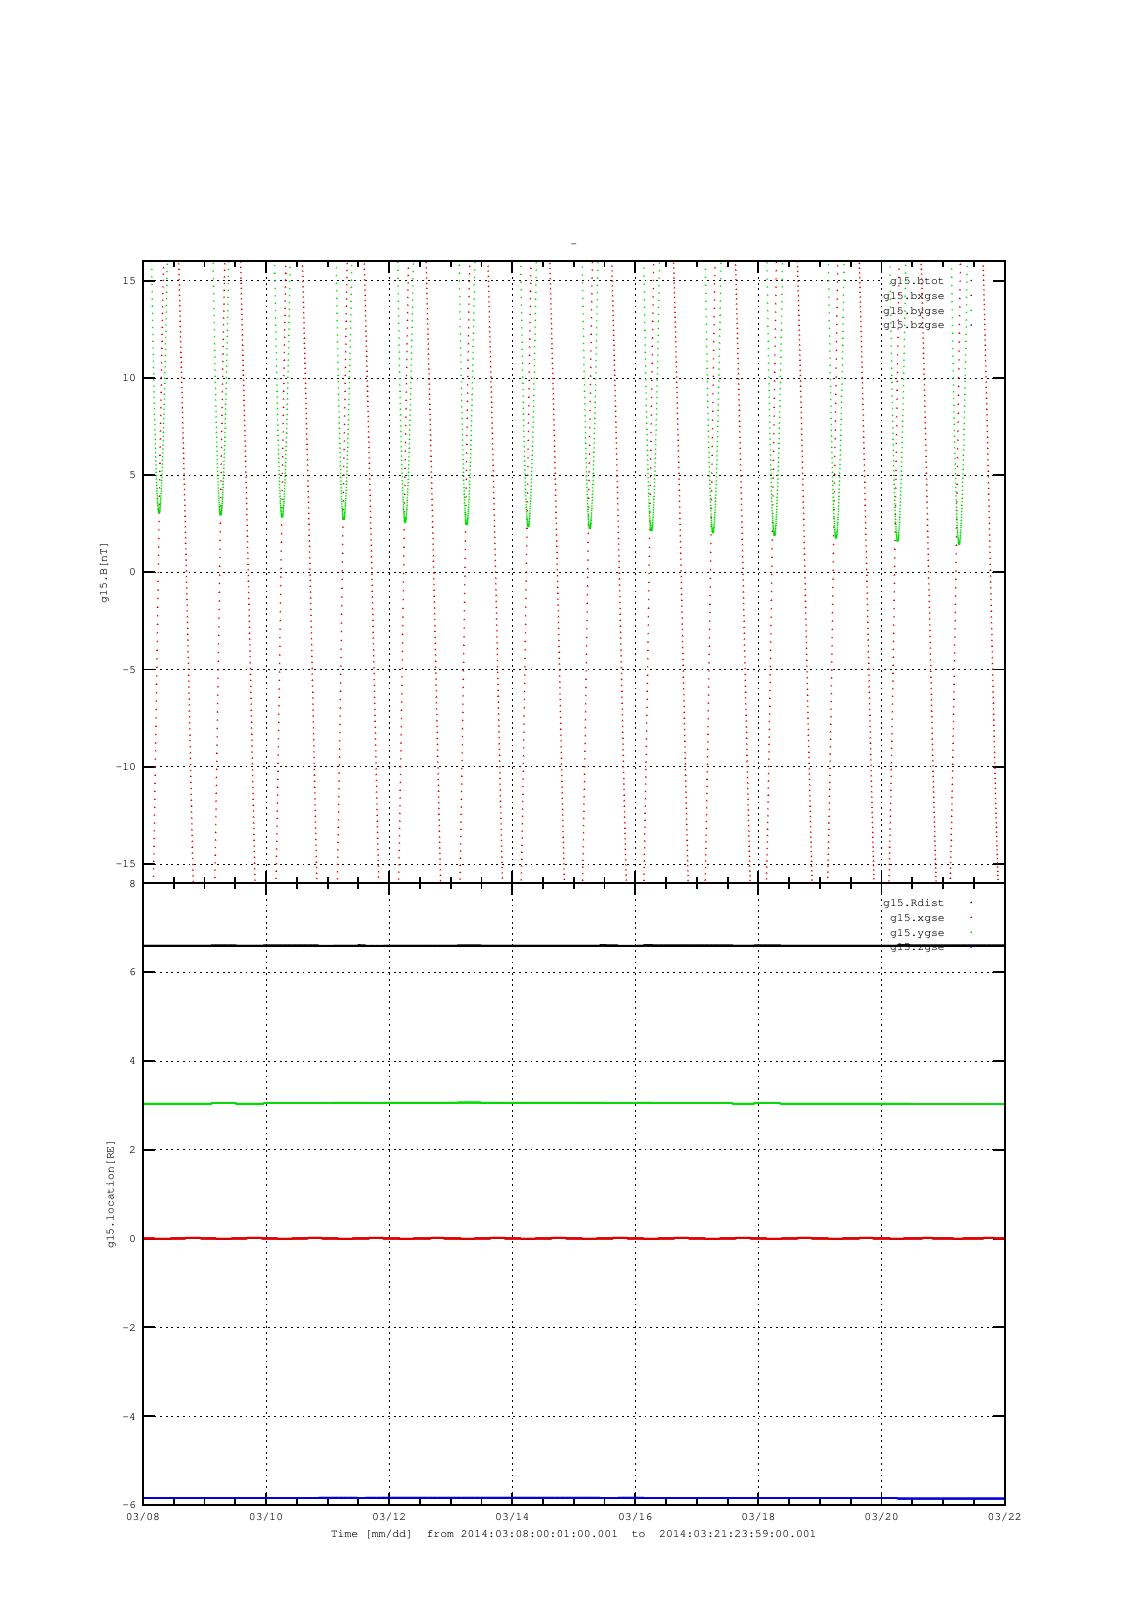This screenshot has height=1600, width=1131.
Task: Click the 03/14 date tick label
Action: 512,1517
